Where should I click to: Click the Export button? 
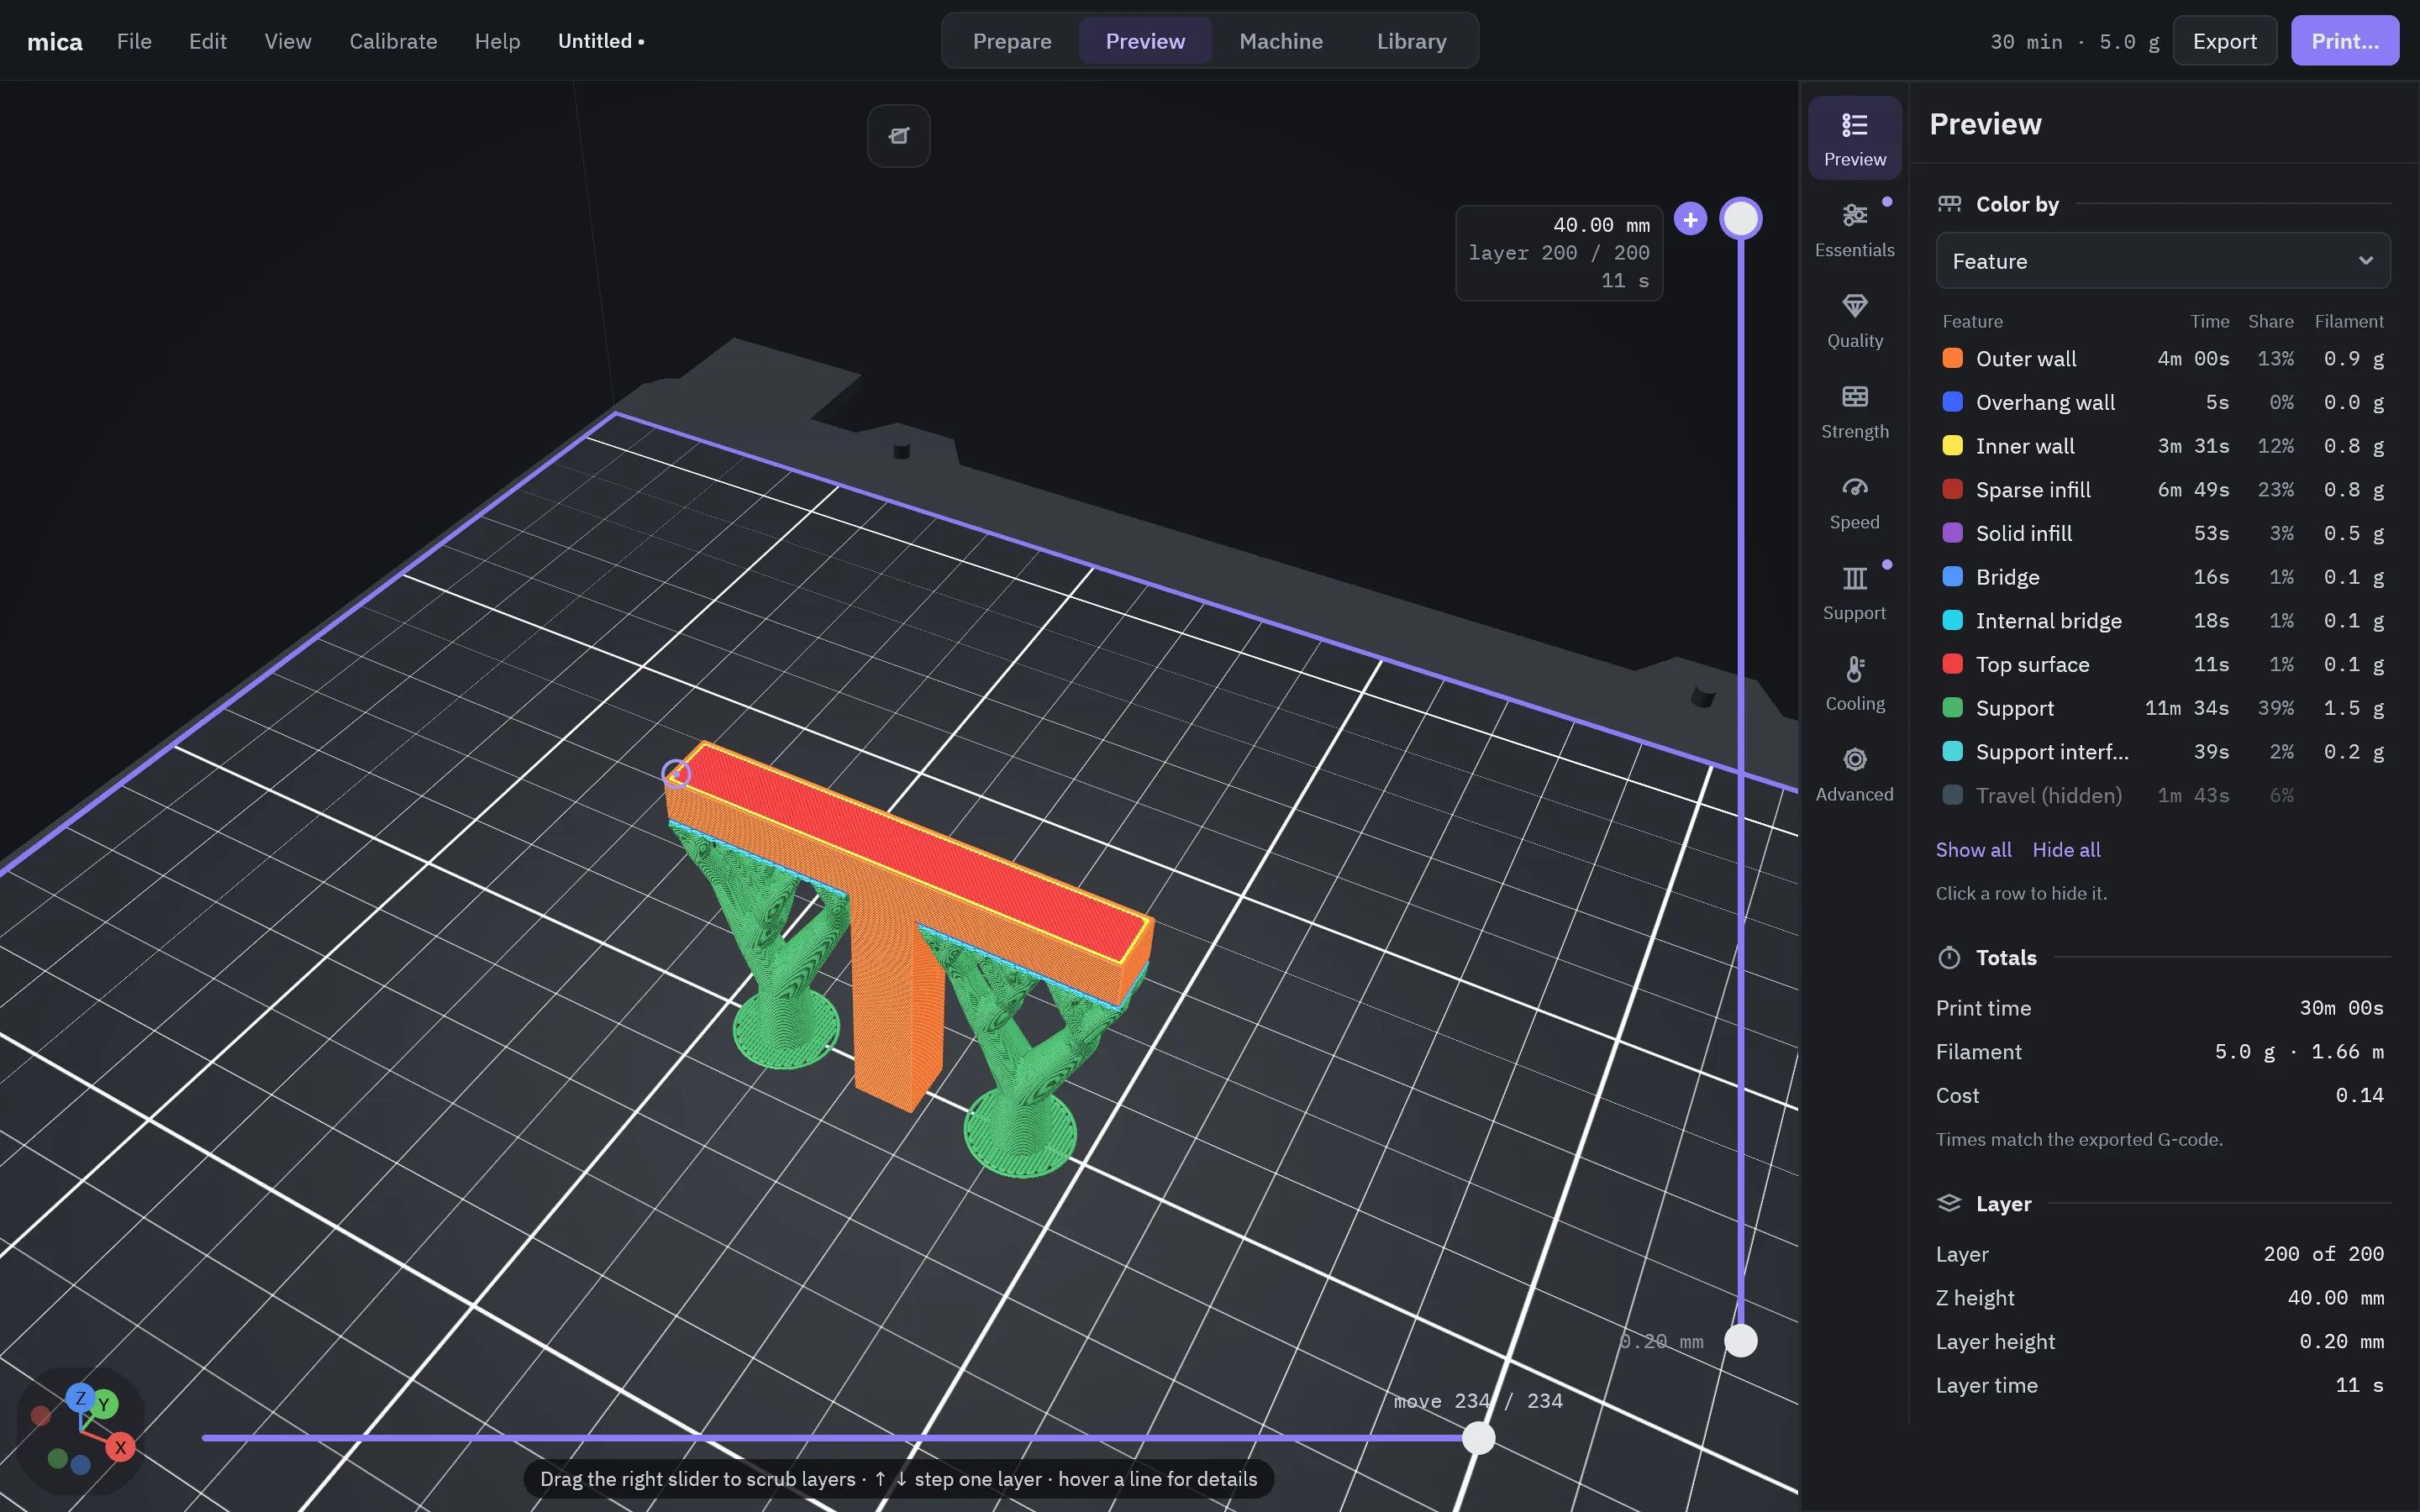(2224, 41)
